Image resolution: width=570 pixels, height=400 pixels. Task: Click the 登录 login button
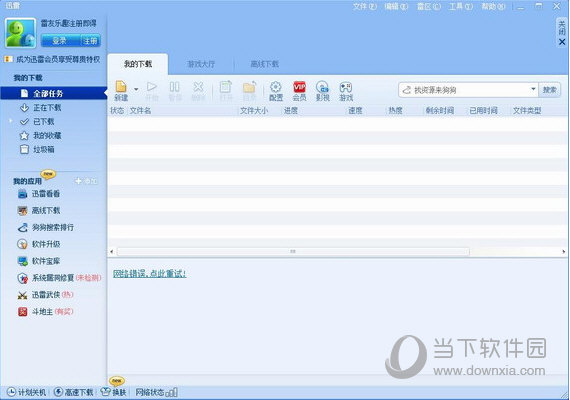pos(60,41)
